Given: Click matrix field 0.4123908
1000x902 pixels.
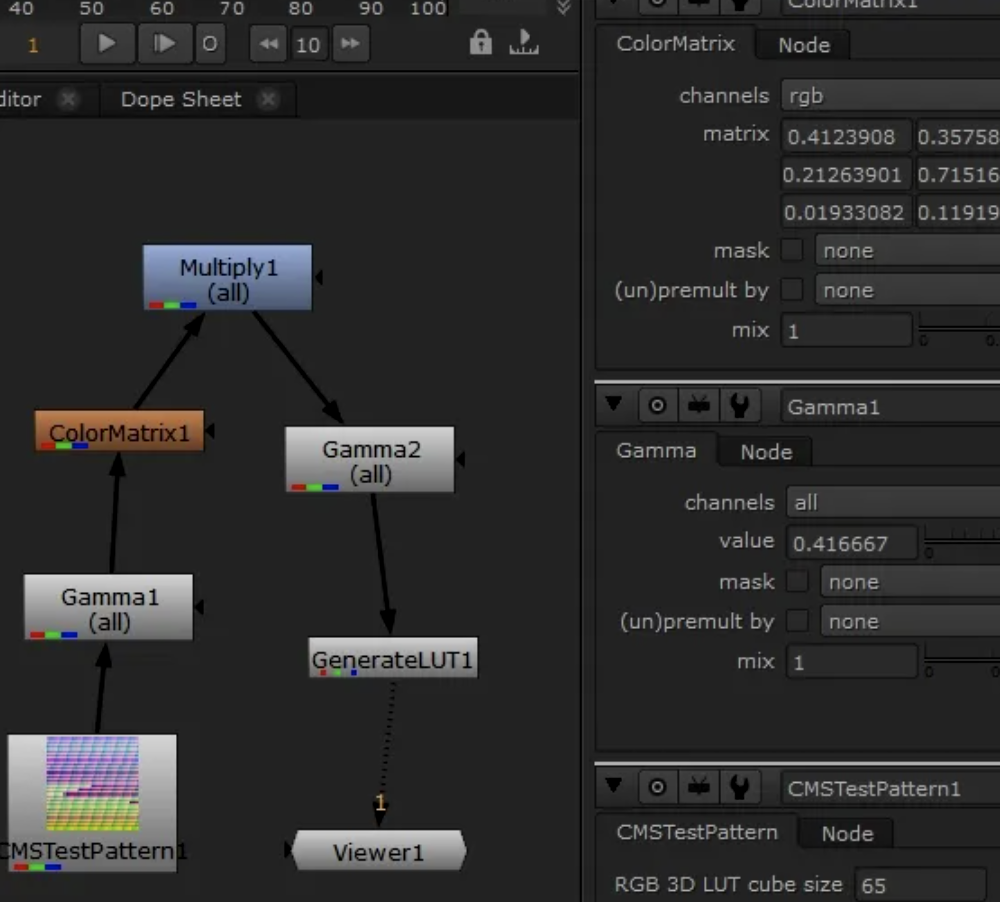Looking at the screenshot, I should [846, 137].
